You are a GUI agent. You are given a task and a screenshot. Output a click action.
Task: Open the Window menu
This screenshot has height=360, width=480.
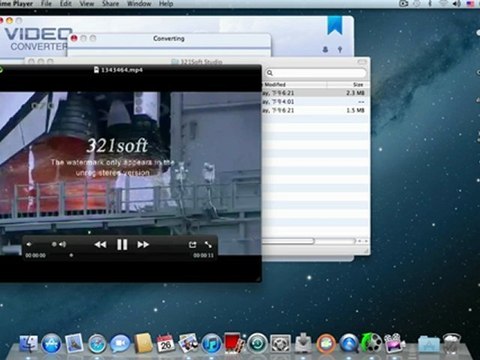(x=139, y=4)
